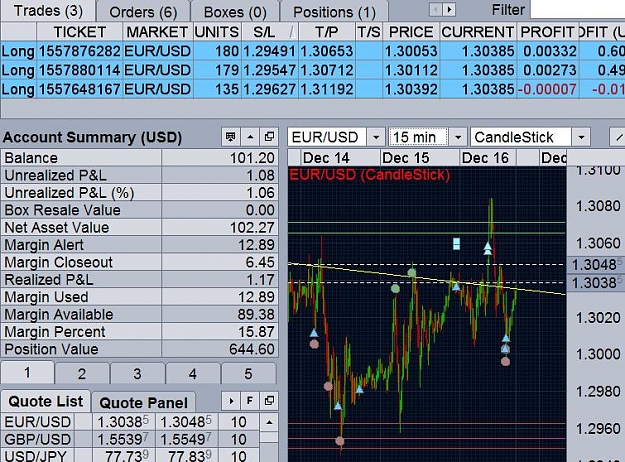Viewport: 625px width, 462px height.
Task: Sort by the PRICE column header
Action: (x=411, y=32)
